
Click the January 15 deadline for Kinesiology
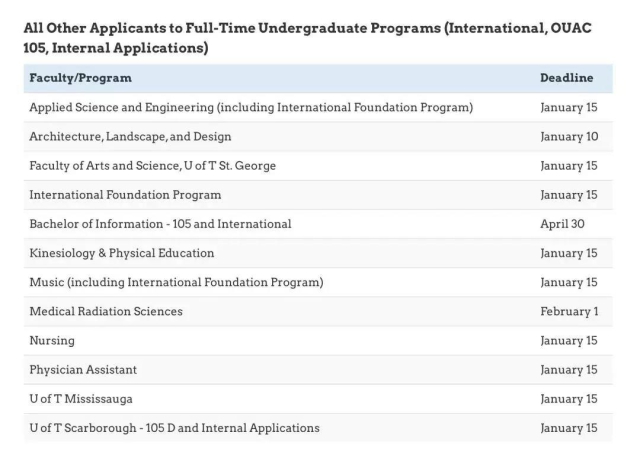[x=569, y=253]
